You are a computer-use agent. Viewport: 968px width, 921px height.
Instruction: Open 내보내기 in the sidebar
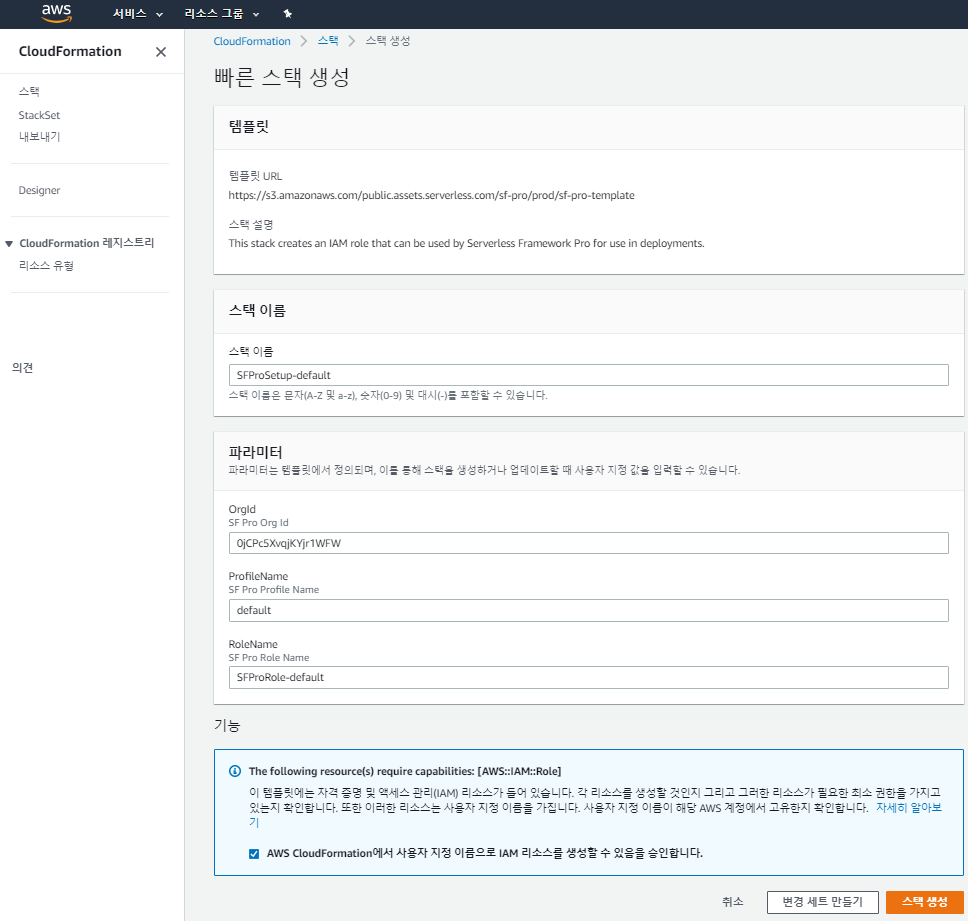[x=40, y=136]
